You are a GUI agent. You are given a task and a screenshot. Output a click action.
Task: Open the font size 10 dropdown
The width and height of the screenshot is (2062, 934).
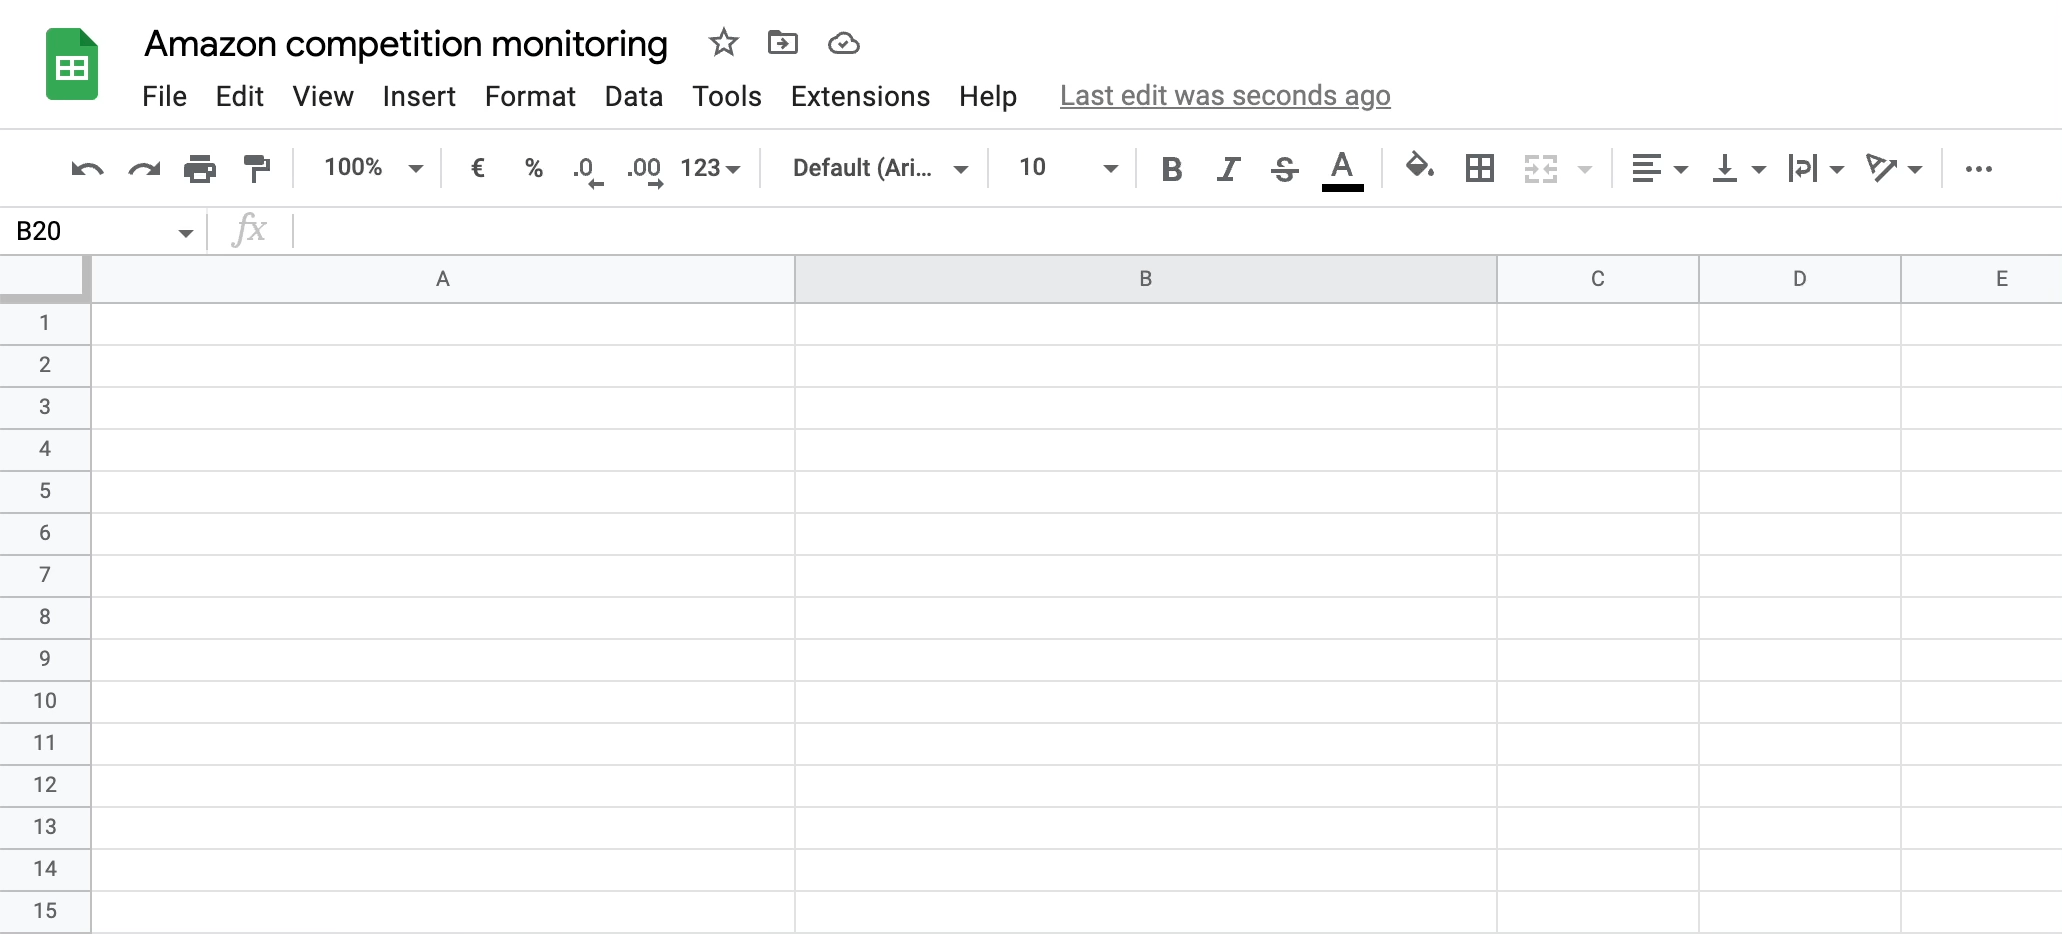click(1066, 168)
